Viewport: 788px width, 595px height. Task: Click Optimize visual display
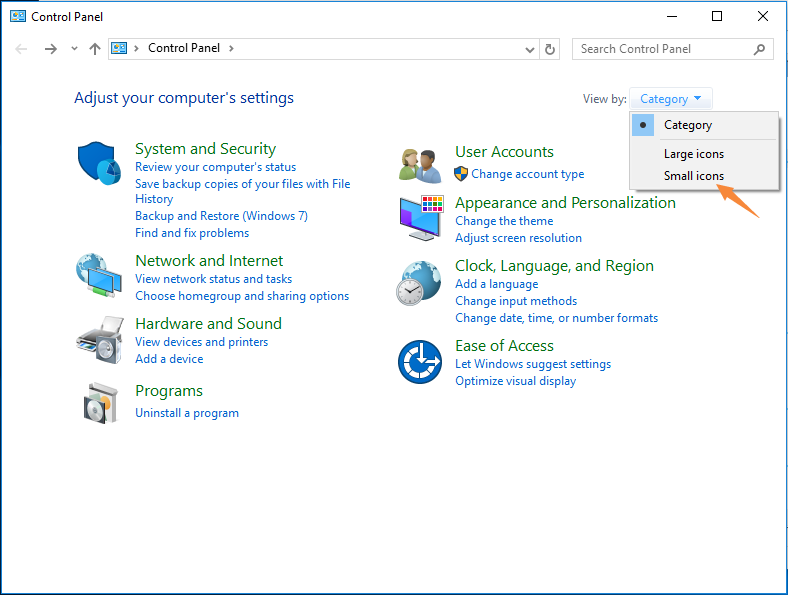point(516,381)
